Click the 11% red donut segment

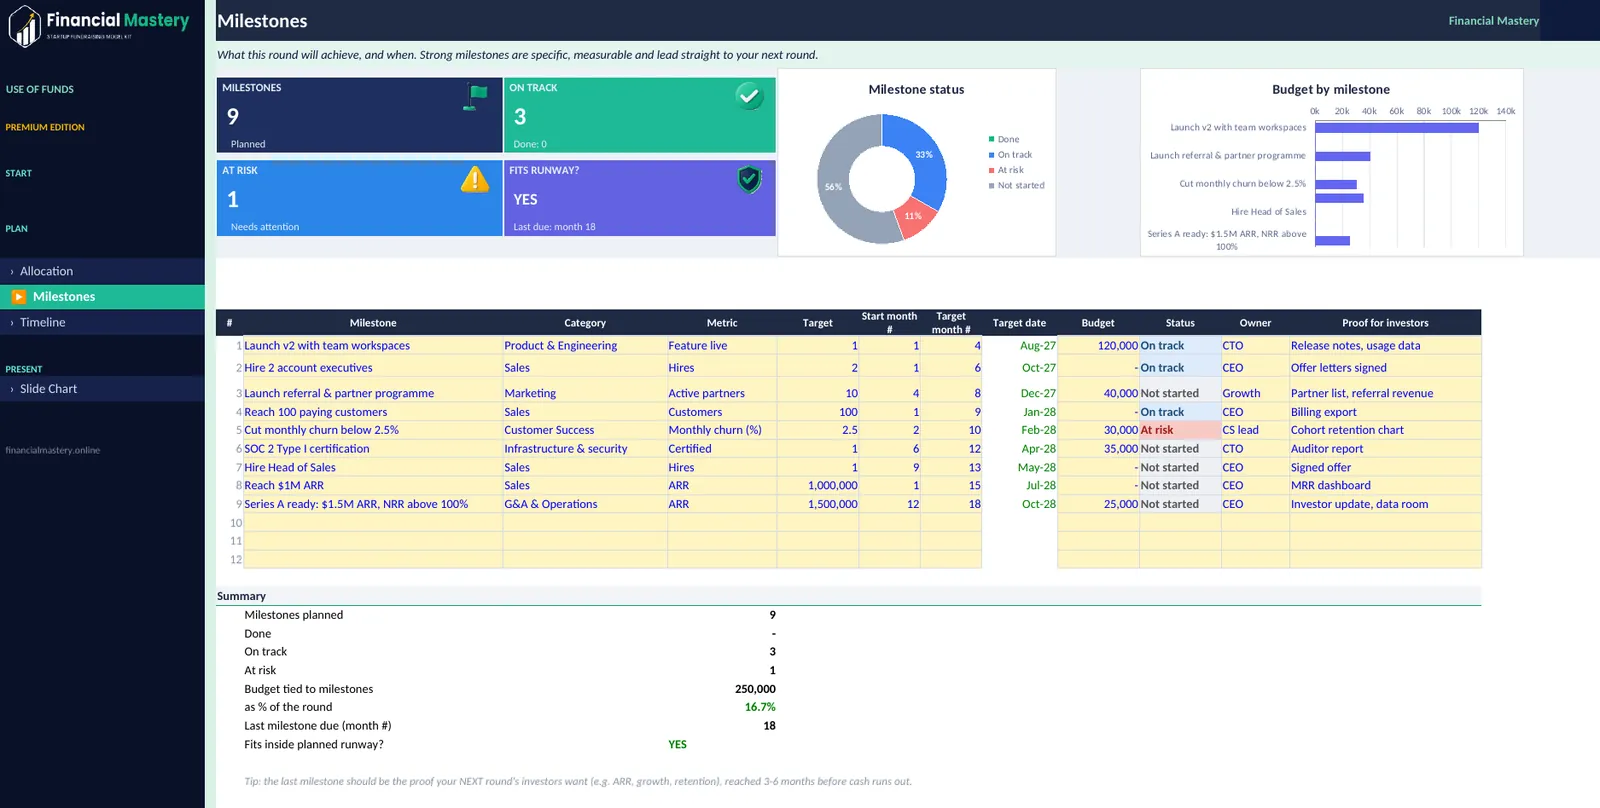(x=913, y=218)
